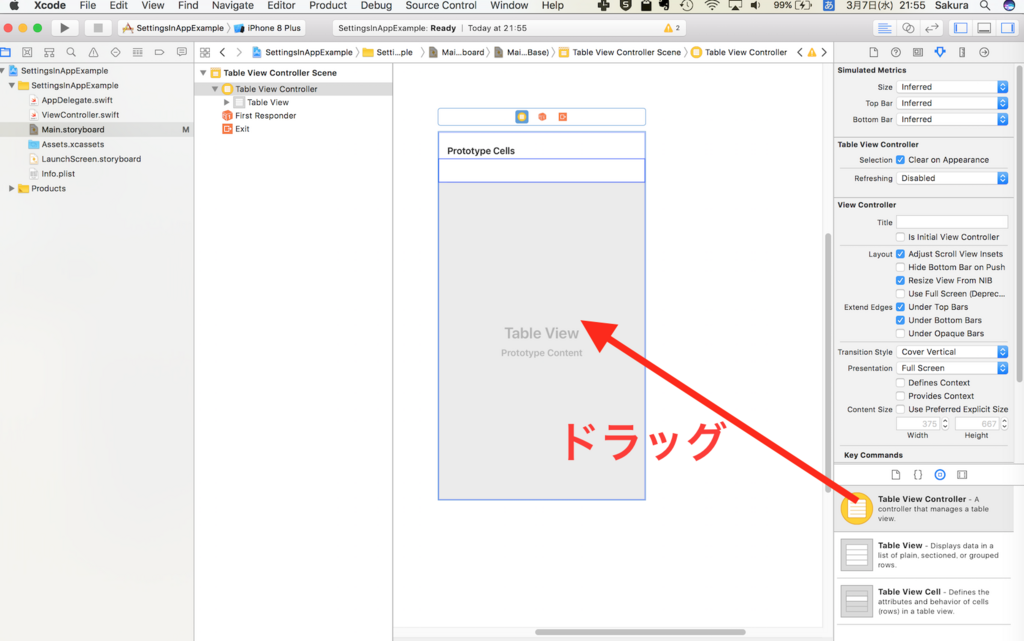Select the iPhone 8 Plus run destination
The height and width of the screenshot is (641, 1024).
(267, 28)
